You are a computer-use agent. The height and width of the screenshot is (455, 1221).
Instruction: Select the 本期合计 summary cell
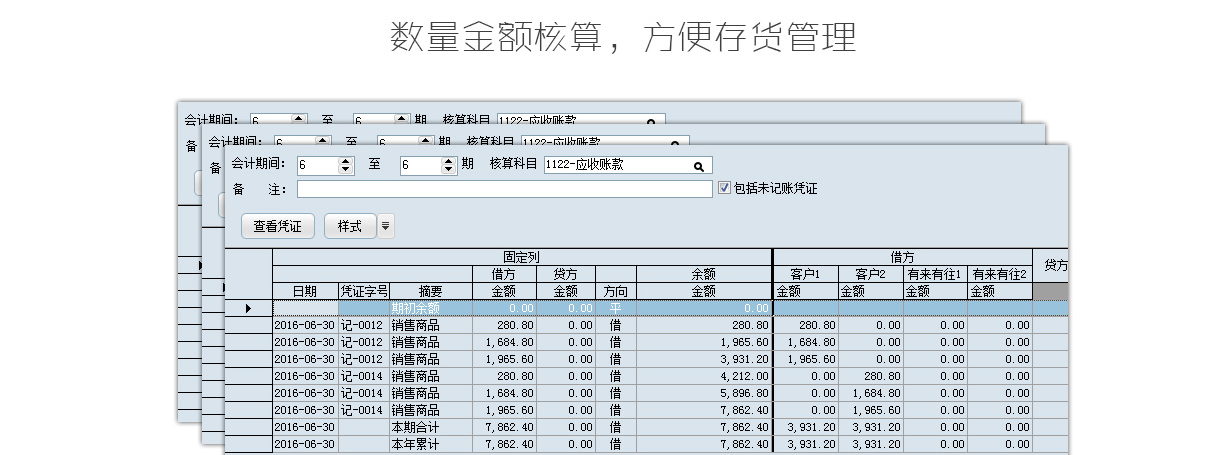pyautogui.click(x=431, y=427)
